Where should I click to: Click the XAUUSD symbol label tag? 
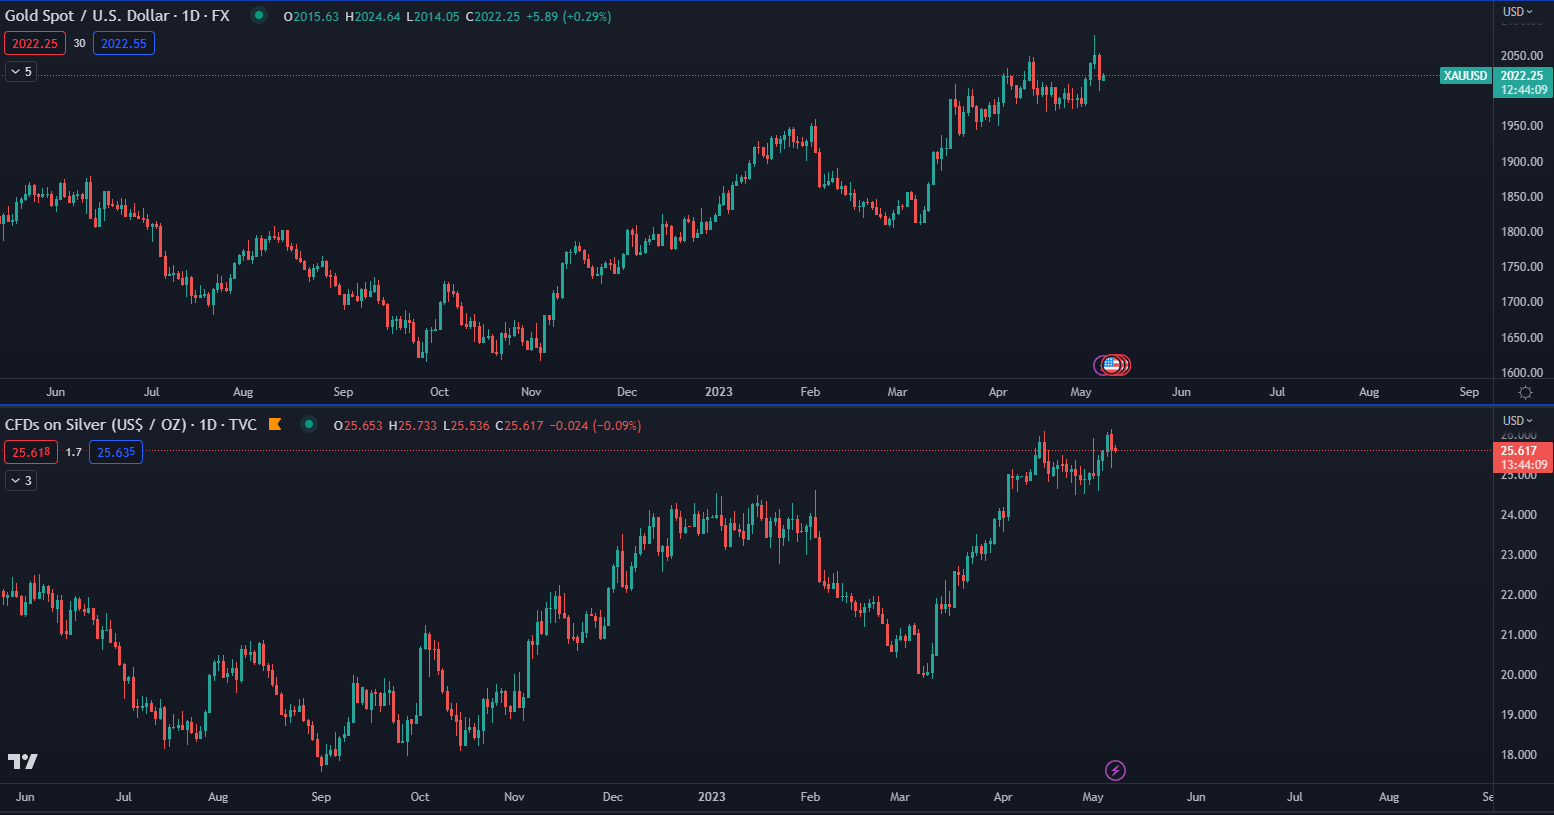point(1465,76)
